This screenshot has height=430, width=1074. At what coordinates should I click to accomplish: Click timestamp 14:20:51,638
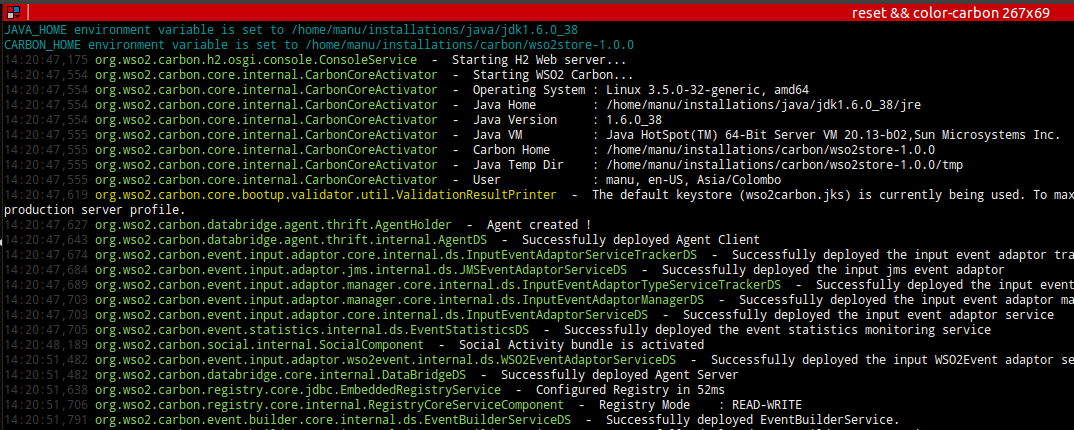(x=46, y=391)
